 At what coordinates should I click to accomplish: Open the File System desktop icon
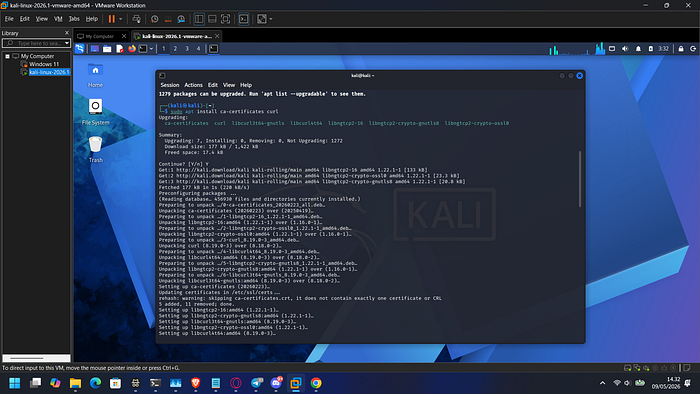pos(95,112)
